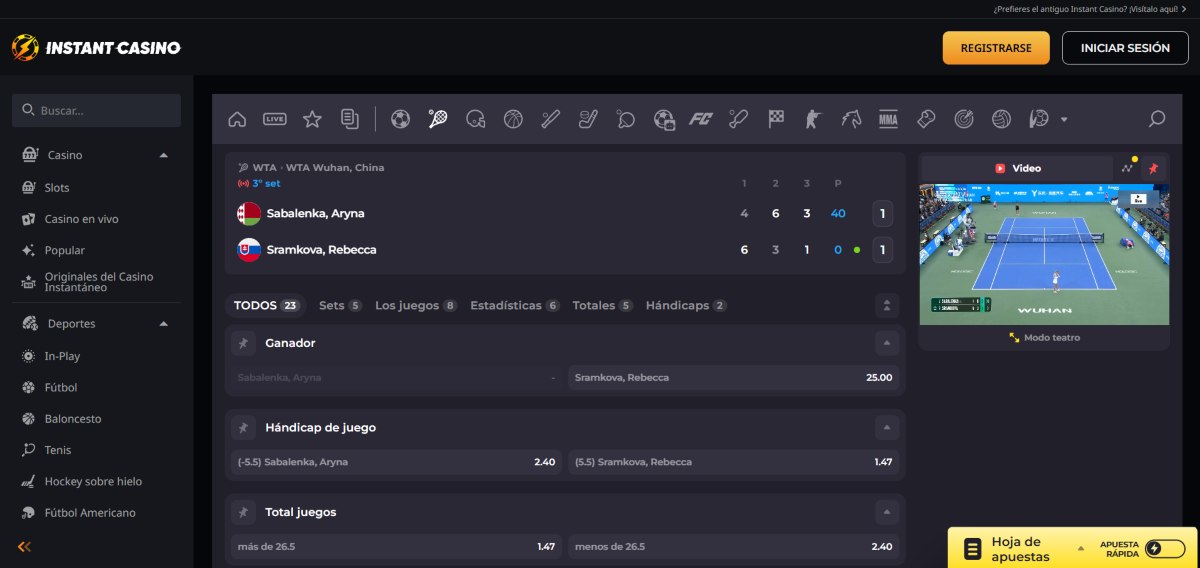The height and width of the screenshot is (568, 1200).
Task: Toggle the red pin on video panel
Action: [1153, 168]
